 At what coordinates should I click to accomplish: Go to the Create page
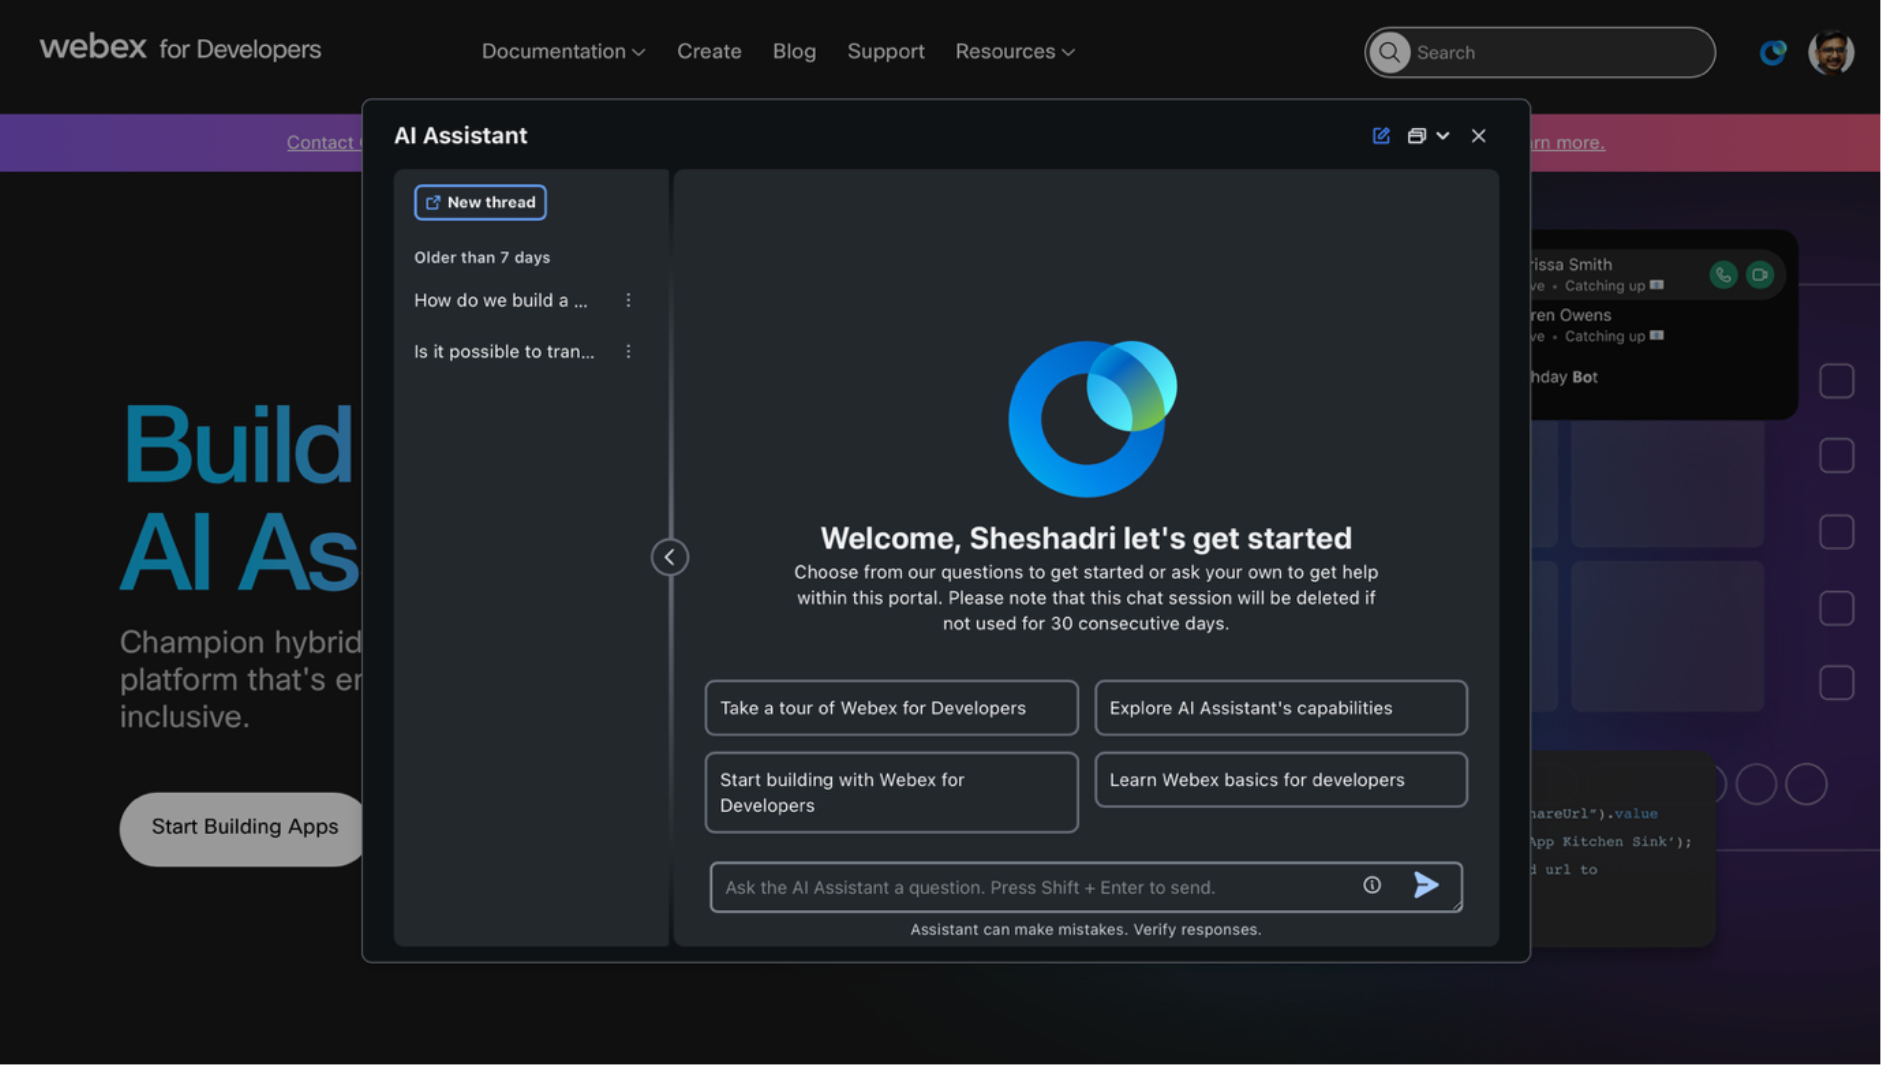pos(709,51)
